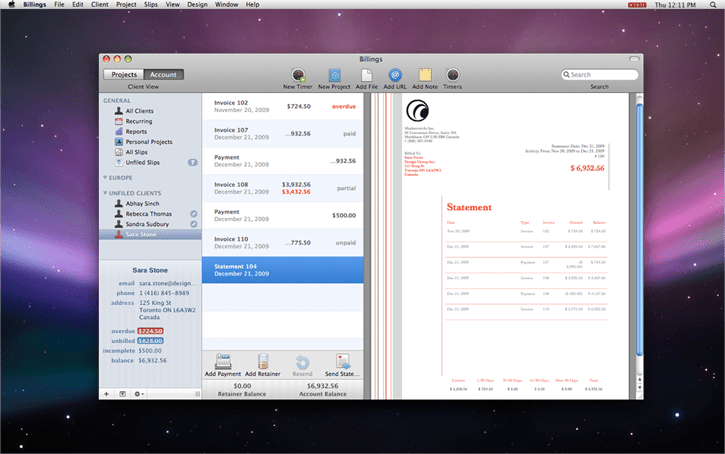Click the Add URL icon
Image resolution: width=725 pixels, height=454 pixels.
(395, 75)
